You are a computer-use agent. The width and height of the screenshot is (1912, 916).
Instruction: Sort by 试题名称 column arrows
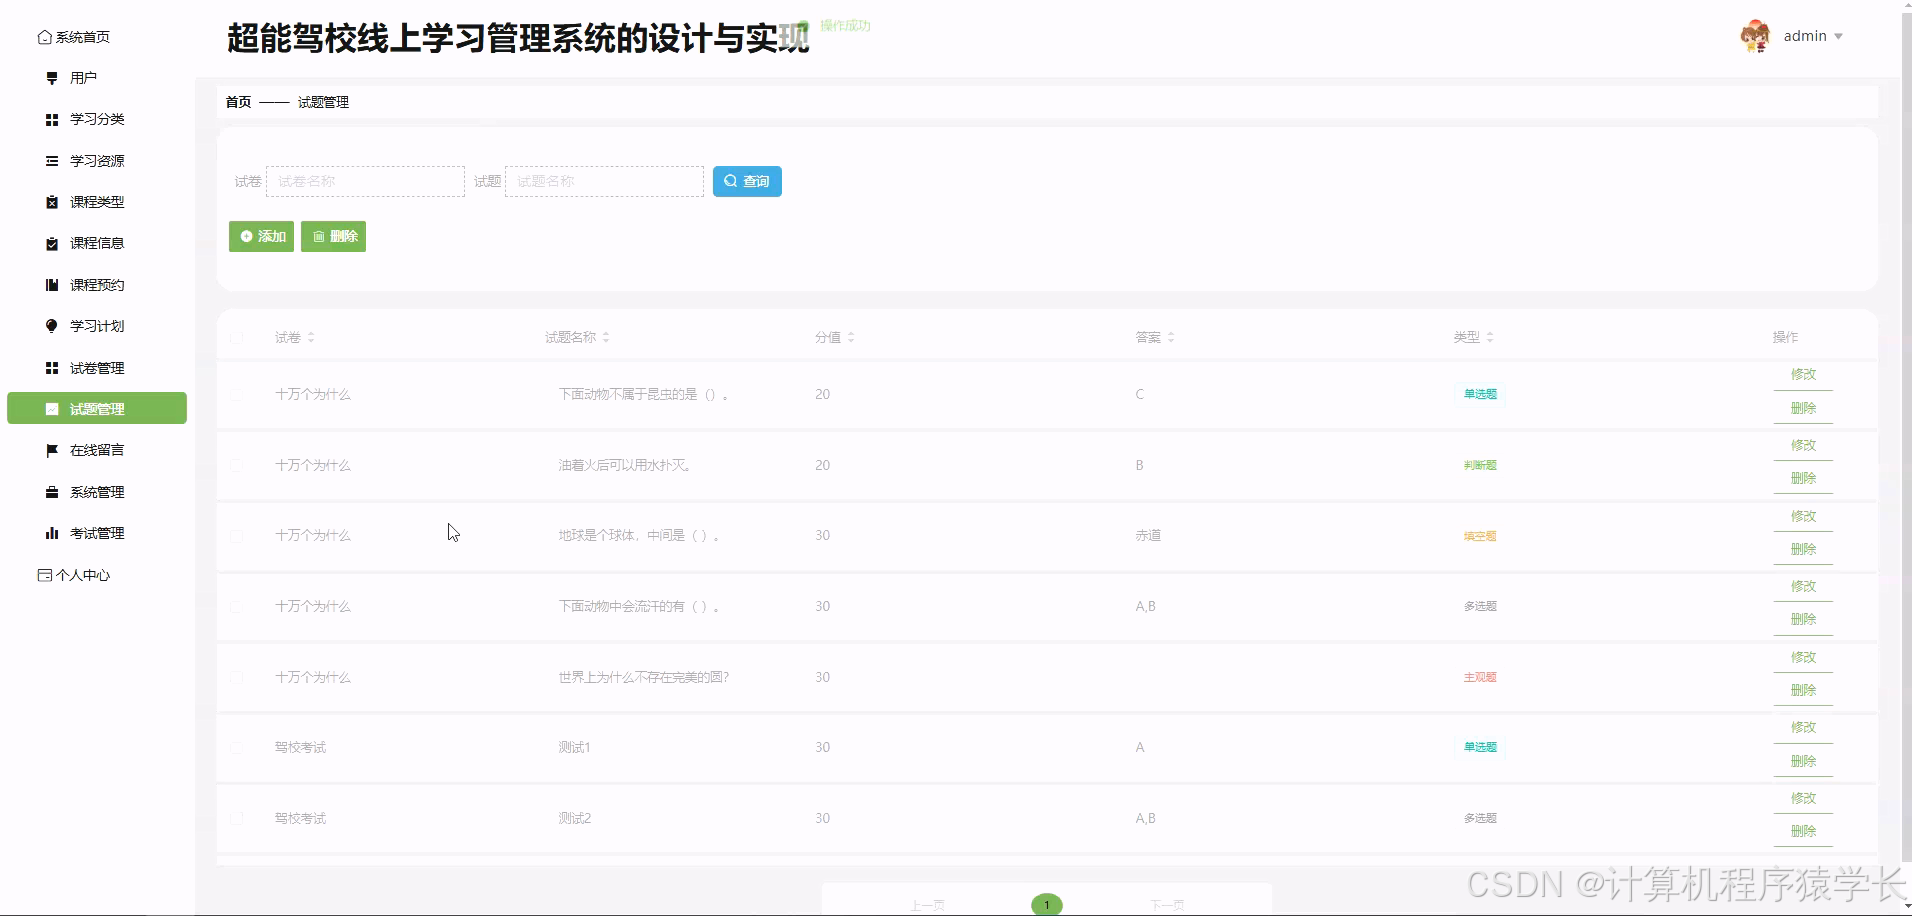tap(606, 338)
